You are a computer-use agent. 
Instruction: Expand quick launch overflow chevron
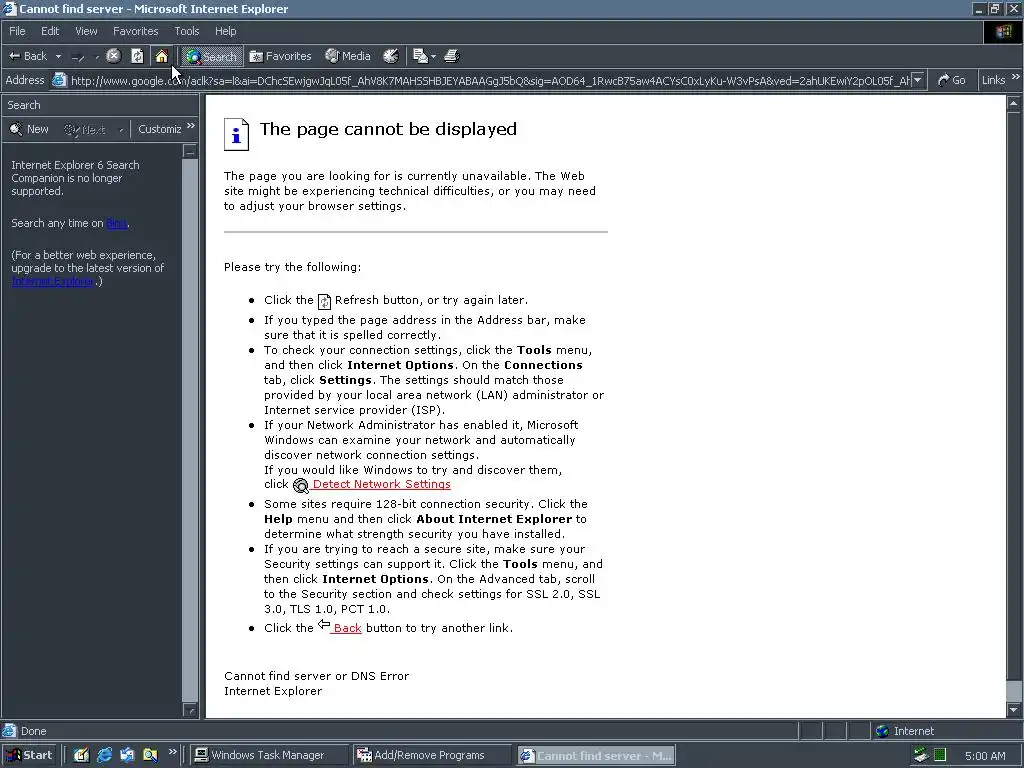coord(172,752)
